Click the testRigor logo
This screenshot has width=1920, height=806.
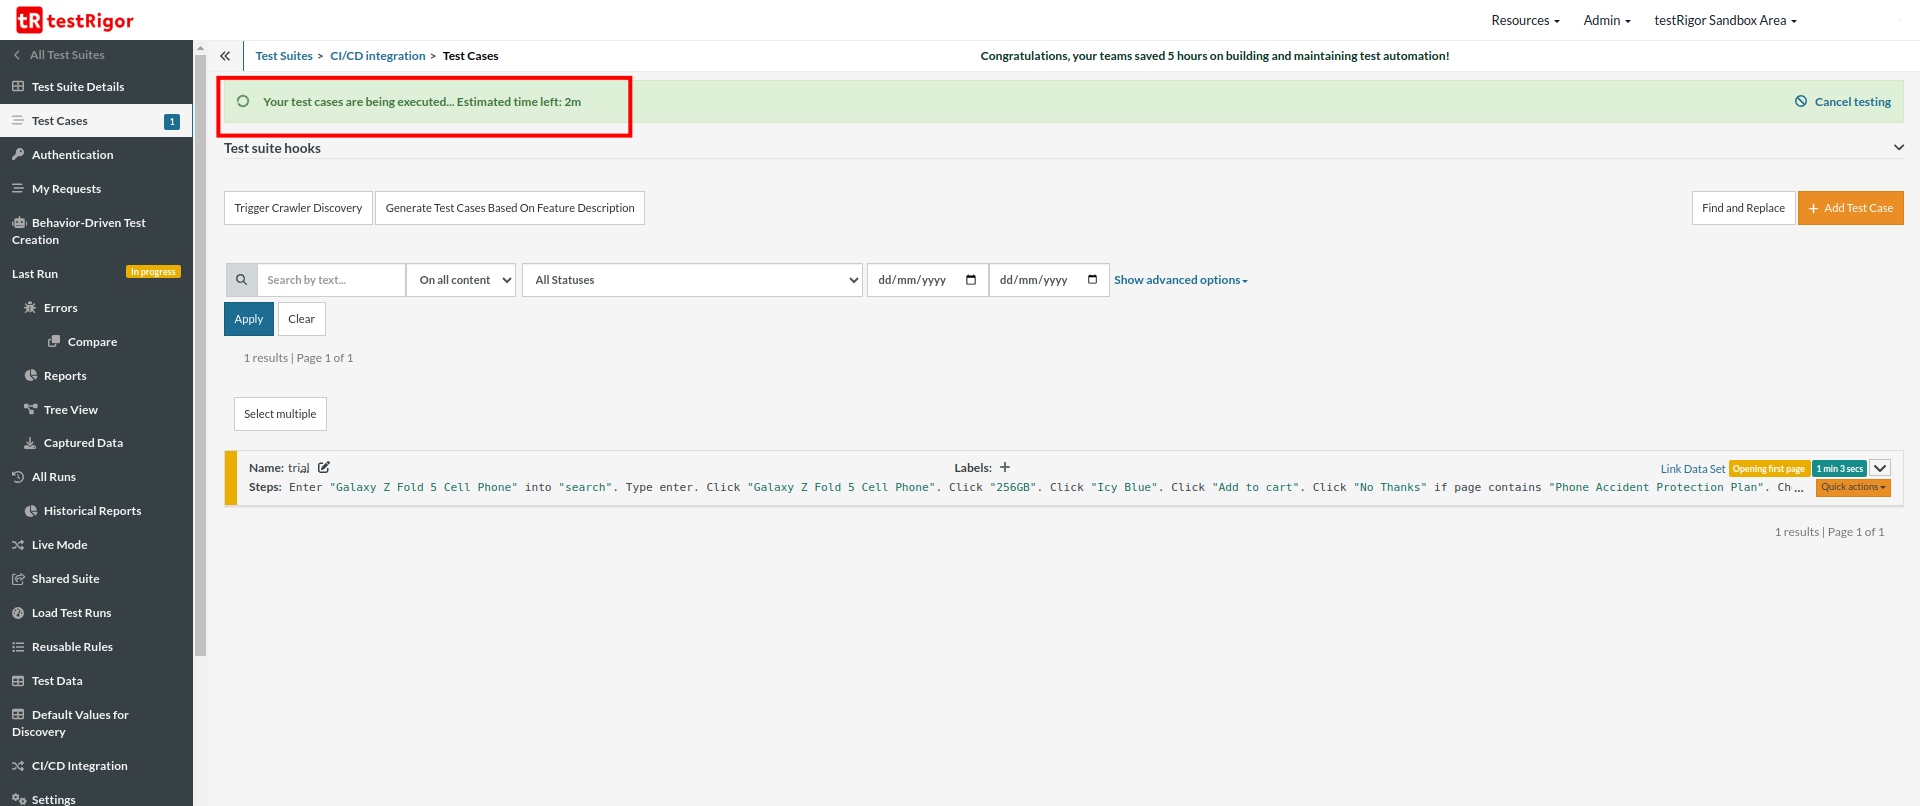point(75,20)
